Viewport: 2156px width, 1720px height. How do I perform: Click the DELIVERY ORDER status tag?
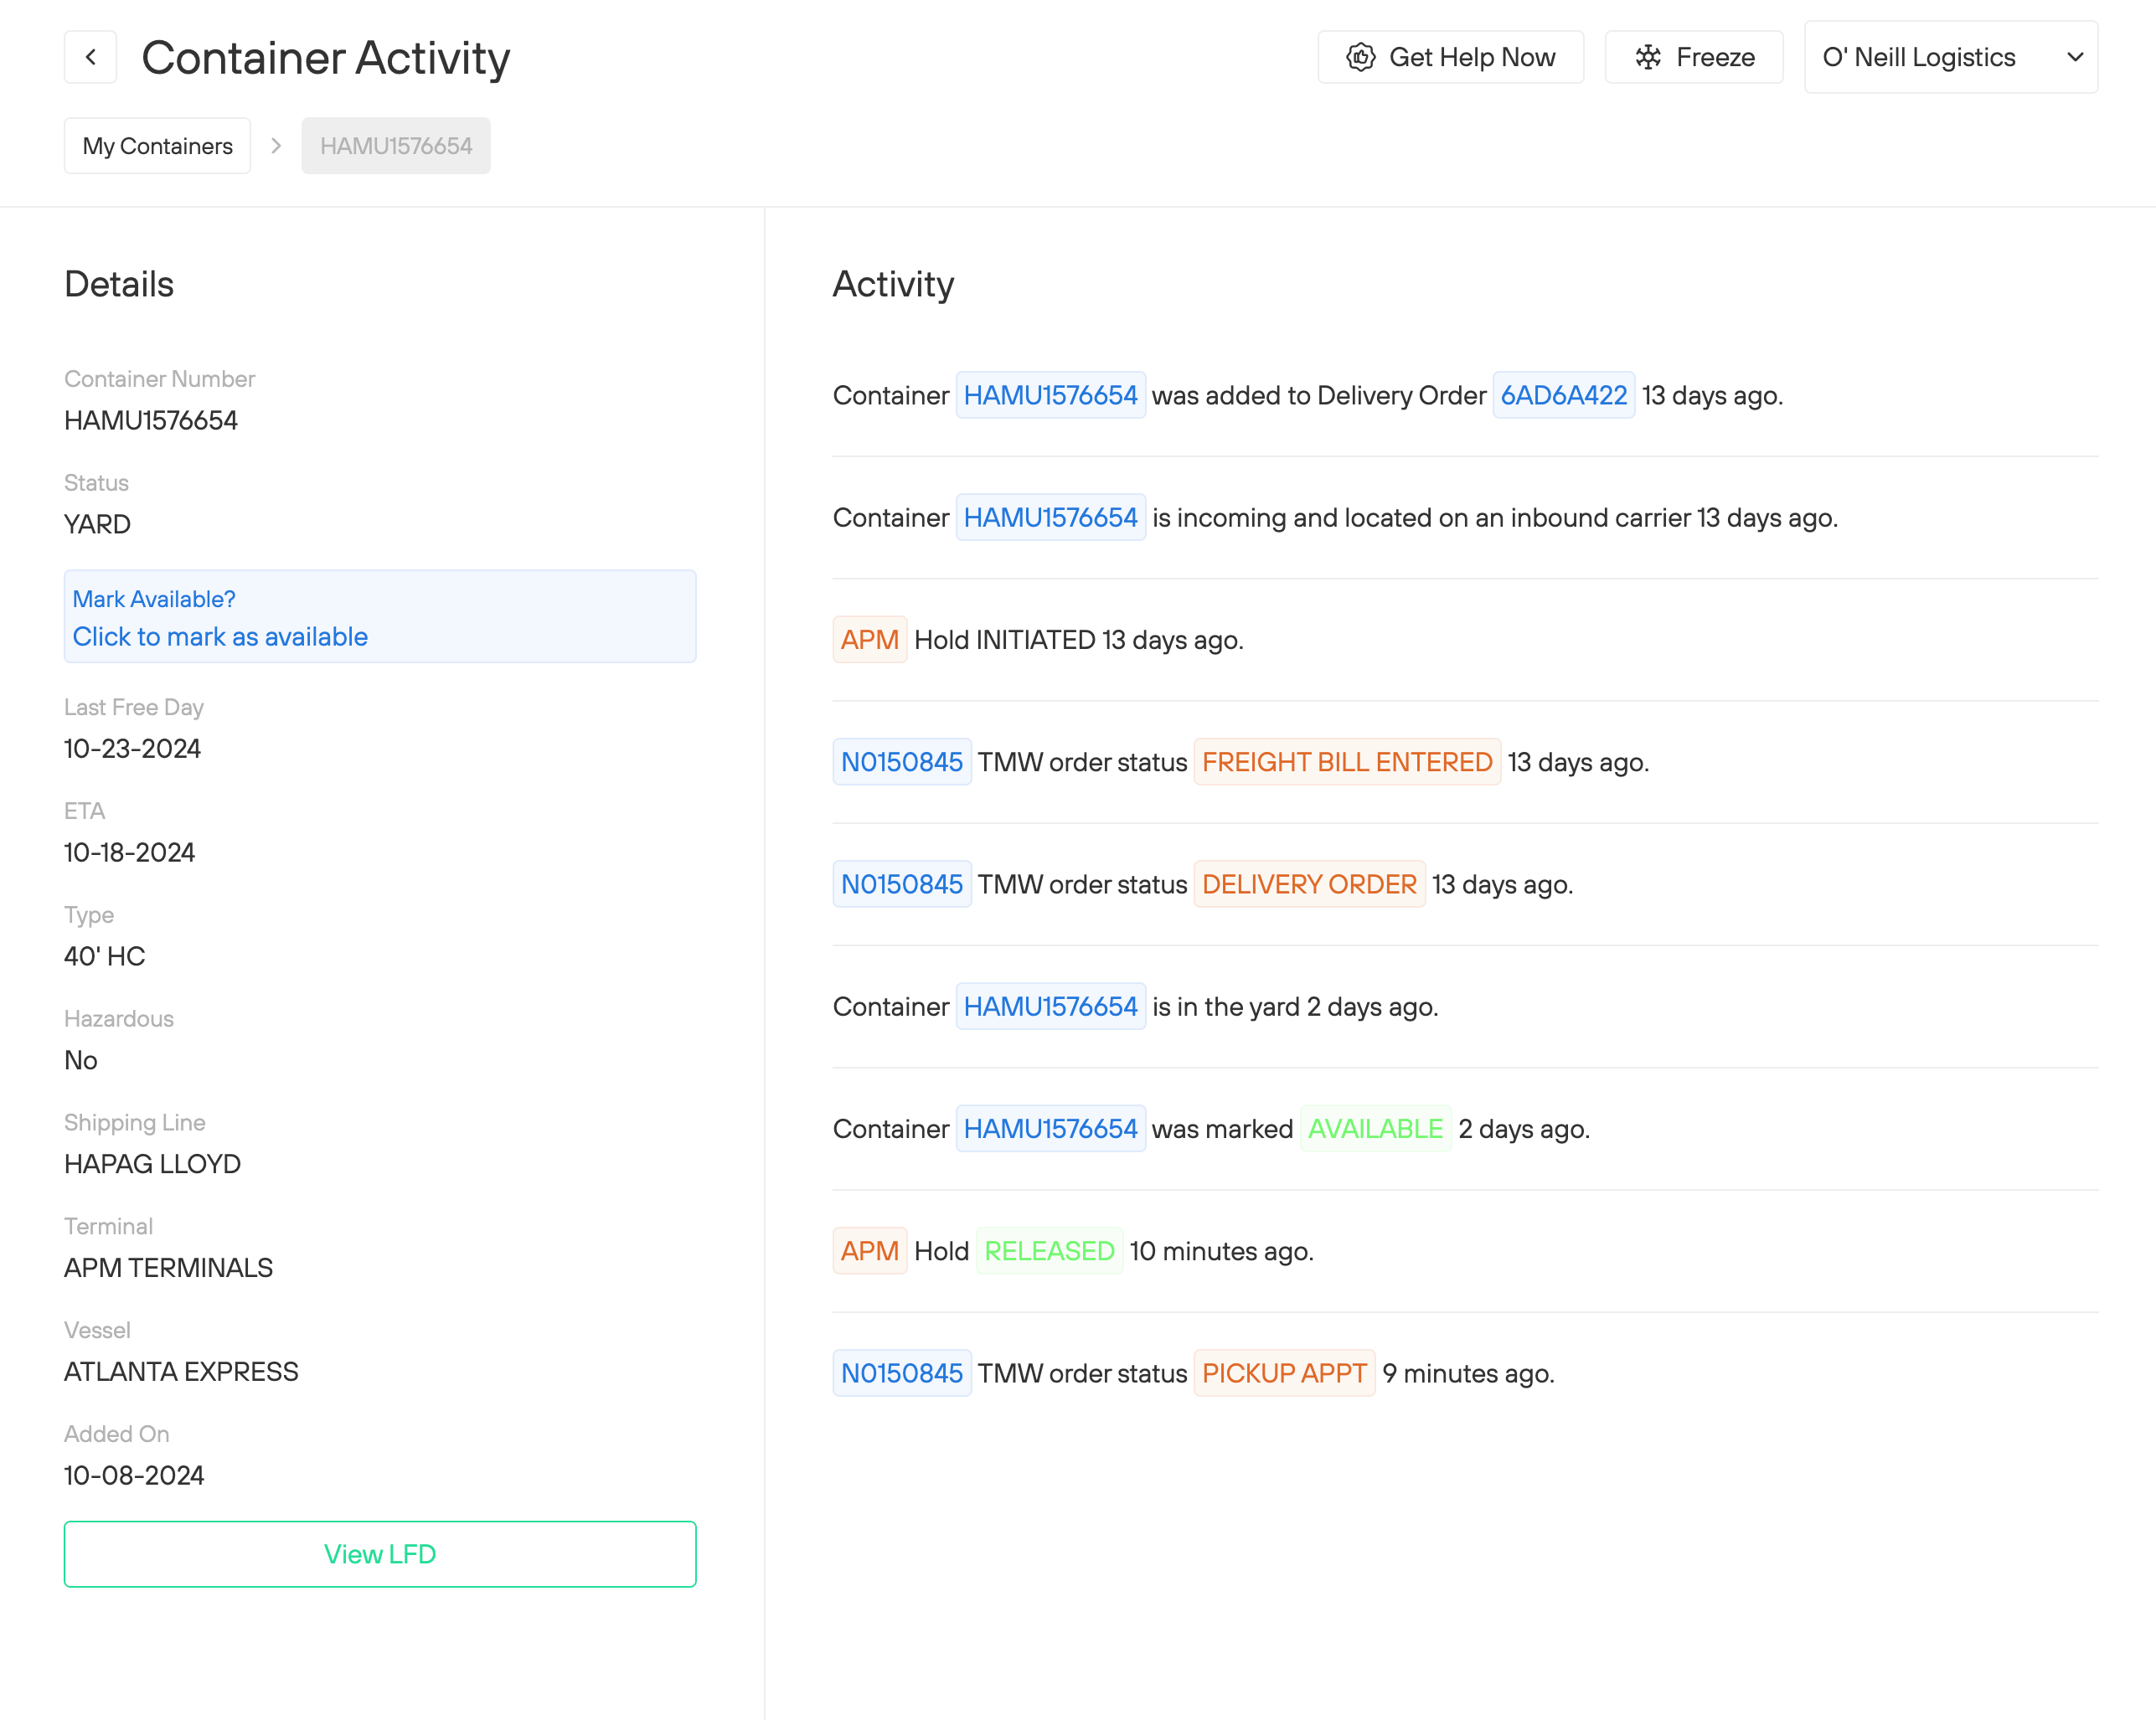[1310, 884]
